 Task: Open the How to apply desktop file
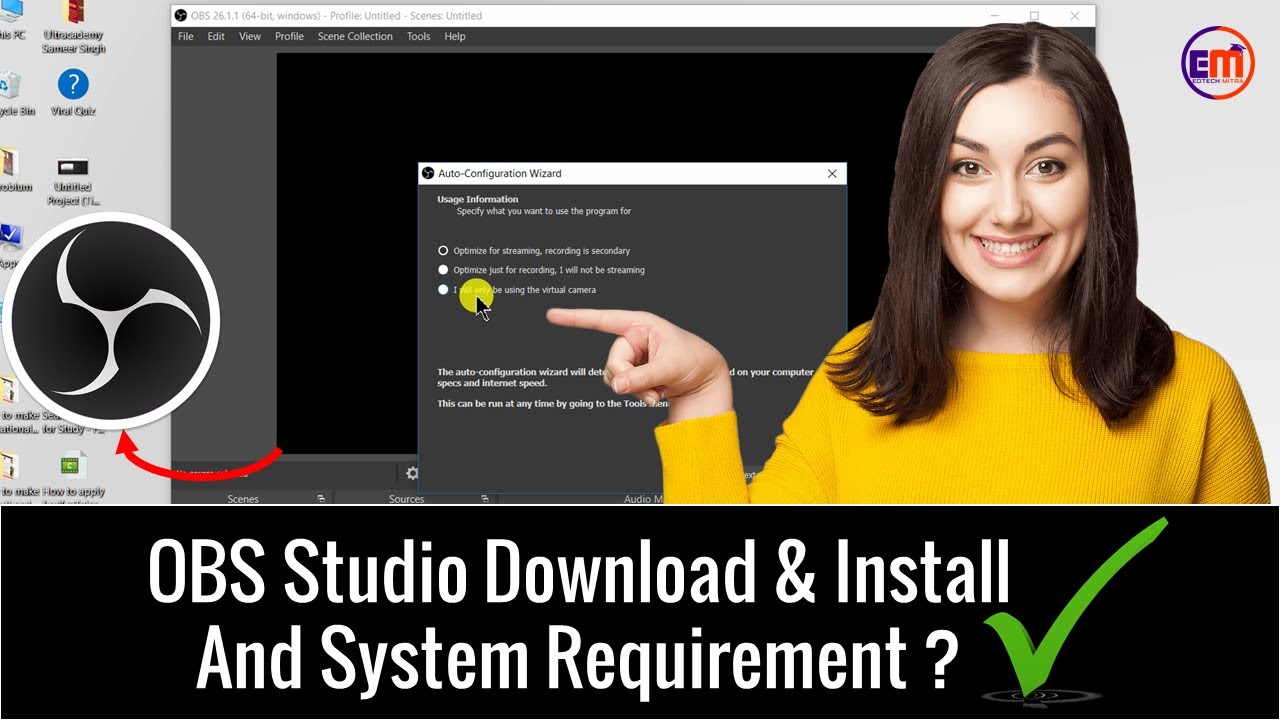(73, 477)
